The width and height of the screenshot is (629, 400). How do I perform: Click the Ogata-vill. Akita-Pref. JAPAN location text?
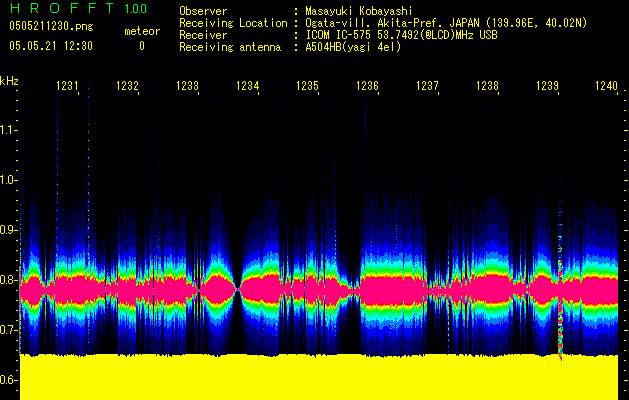[x=446, y=23]
